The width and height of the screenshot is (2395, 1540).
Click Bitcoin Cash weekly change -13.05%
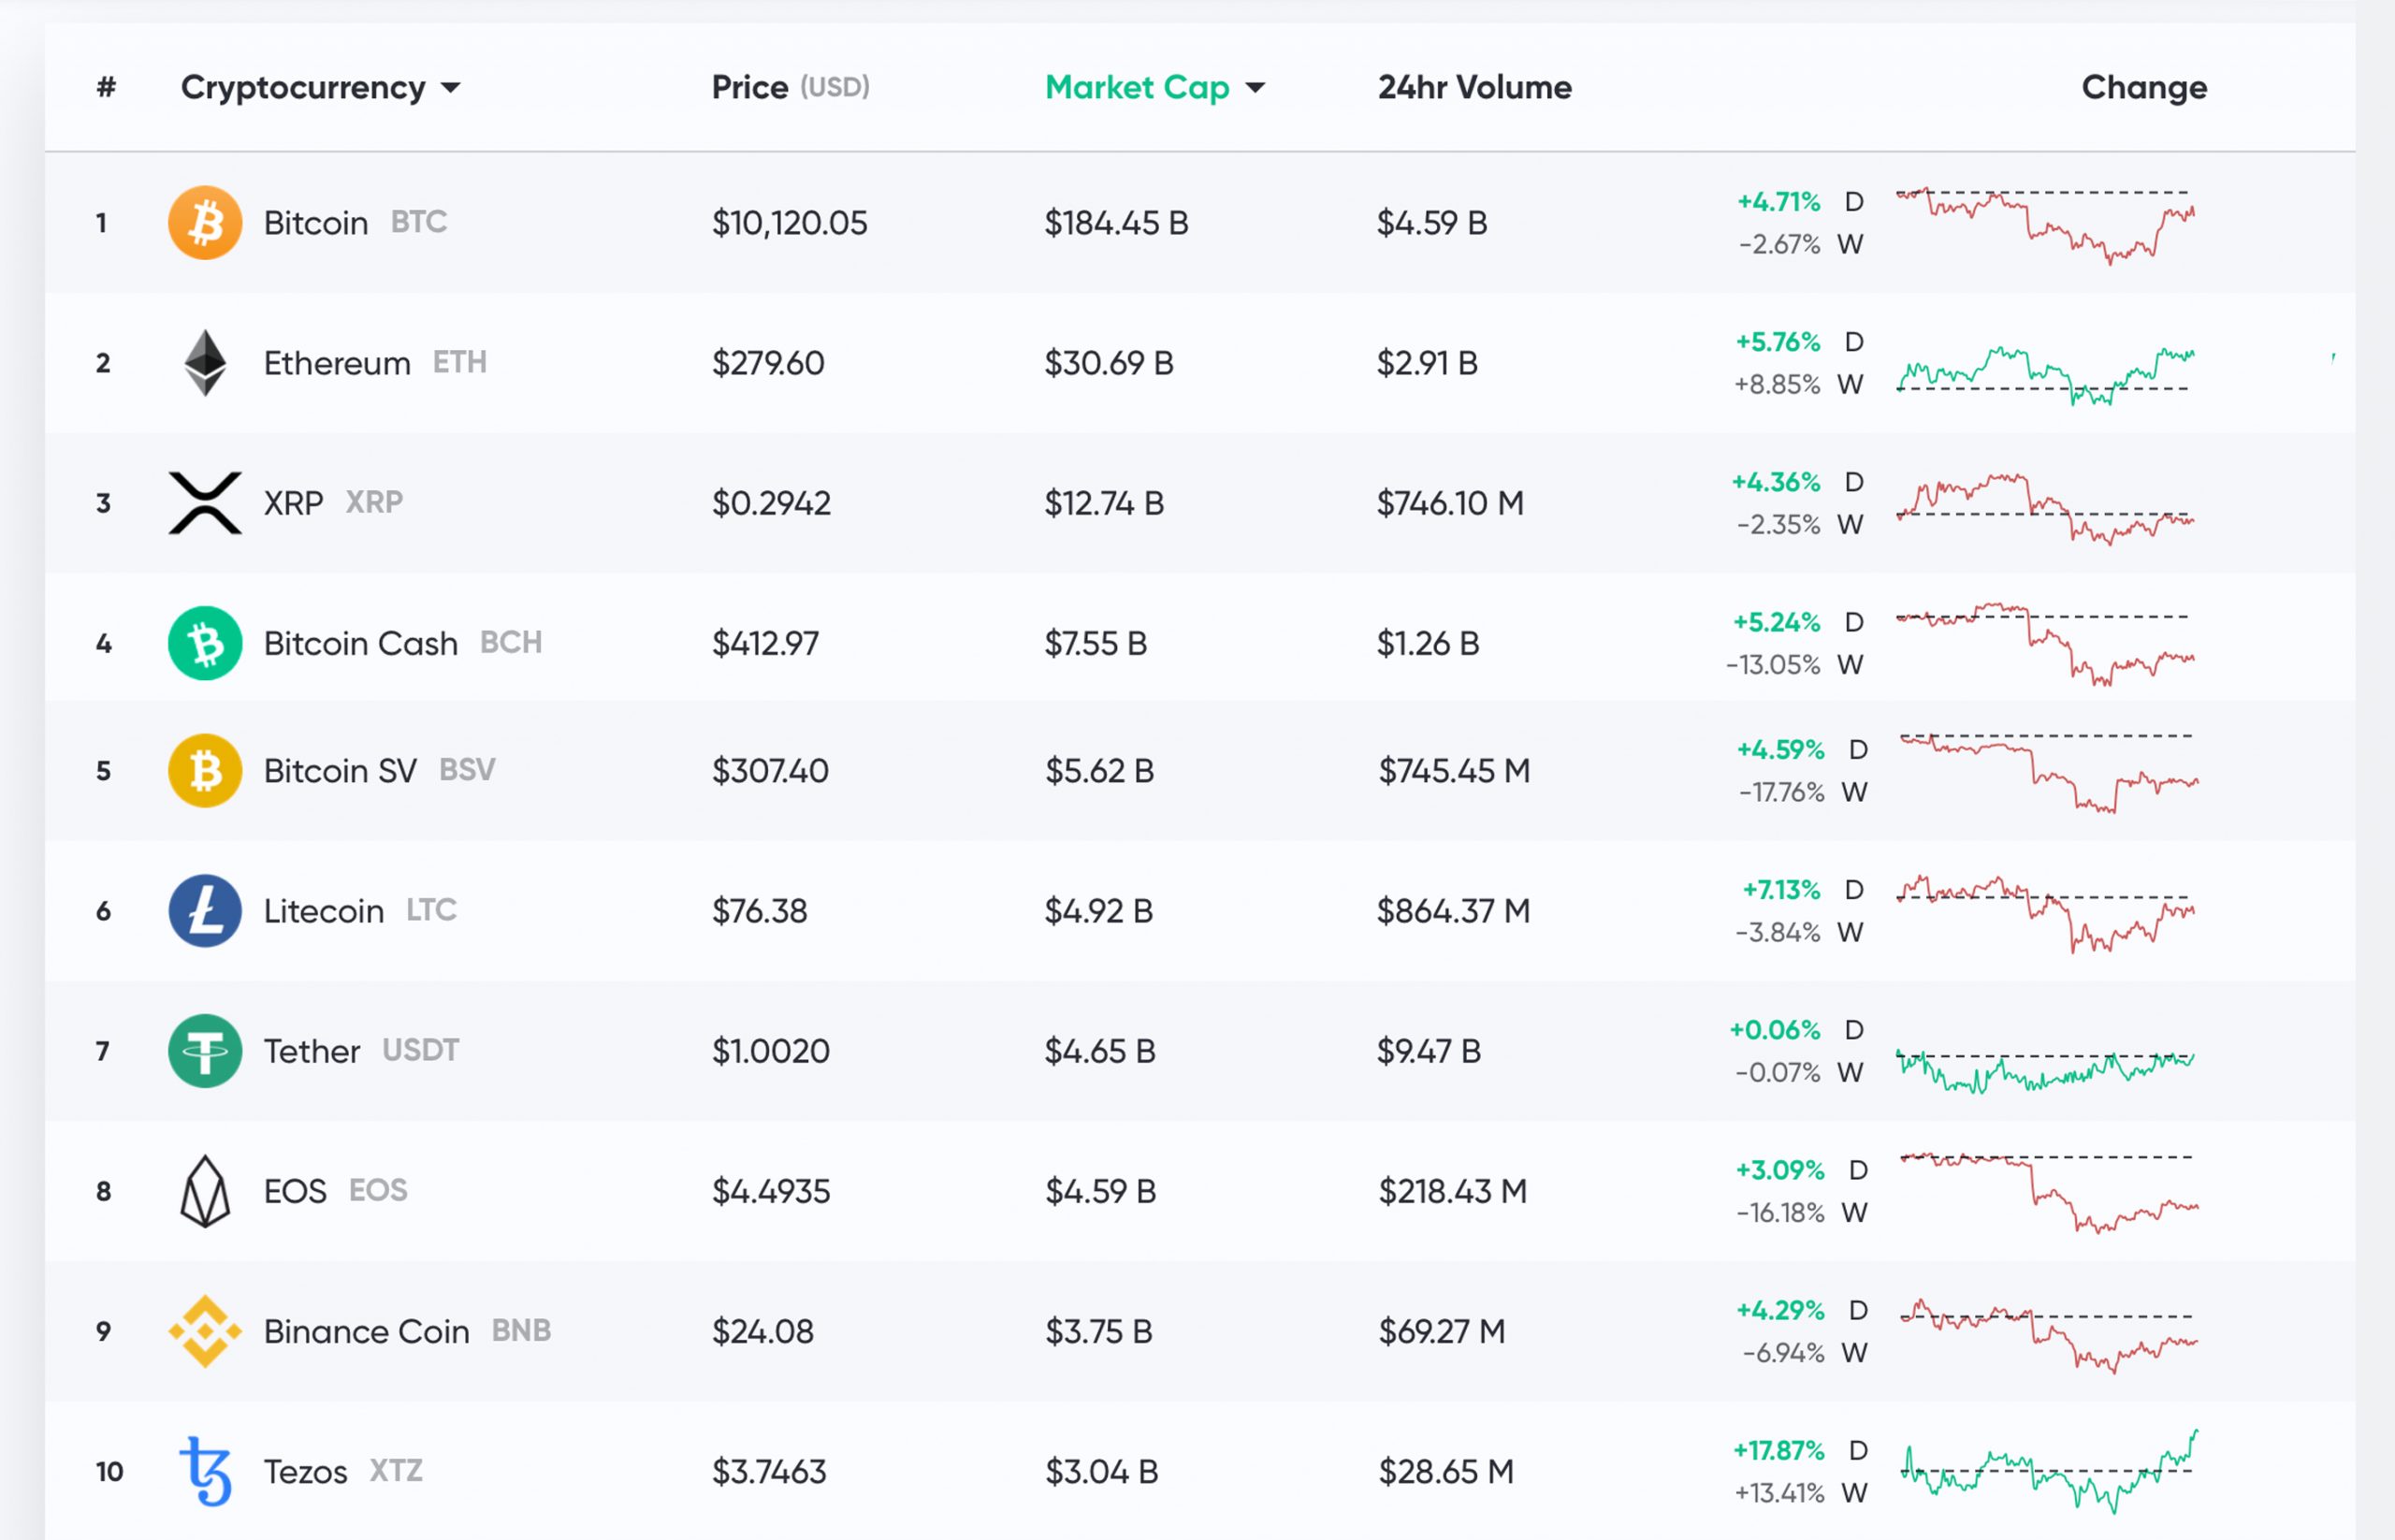coord(1773,665)
